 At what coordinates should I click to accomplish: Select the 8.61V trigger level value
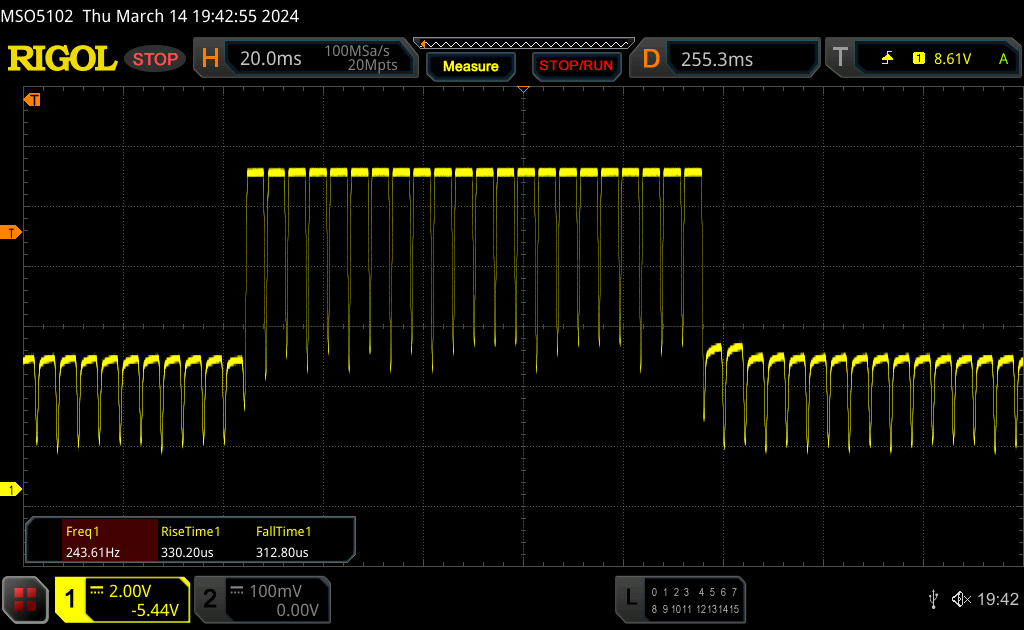tap(952, 59)
